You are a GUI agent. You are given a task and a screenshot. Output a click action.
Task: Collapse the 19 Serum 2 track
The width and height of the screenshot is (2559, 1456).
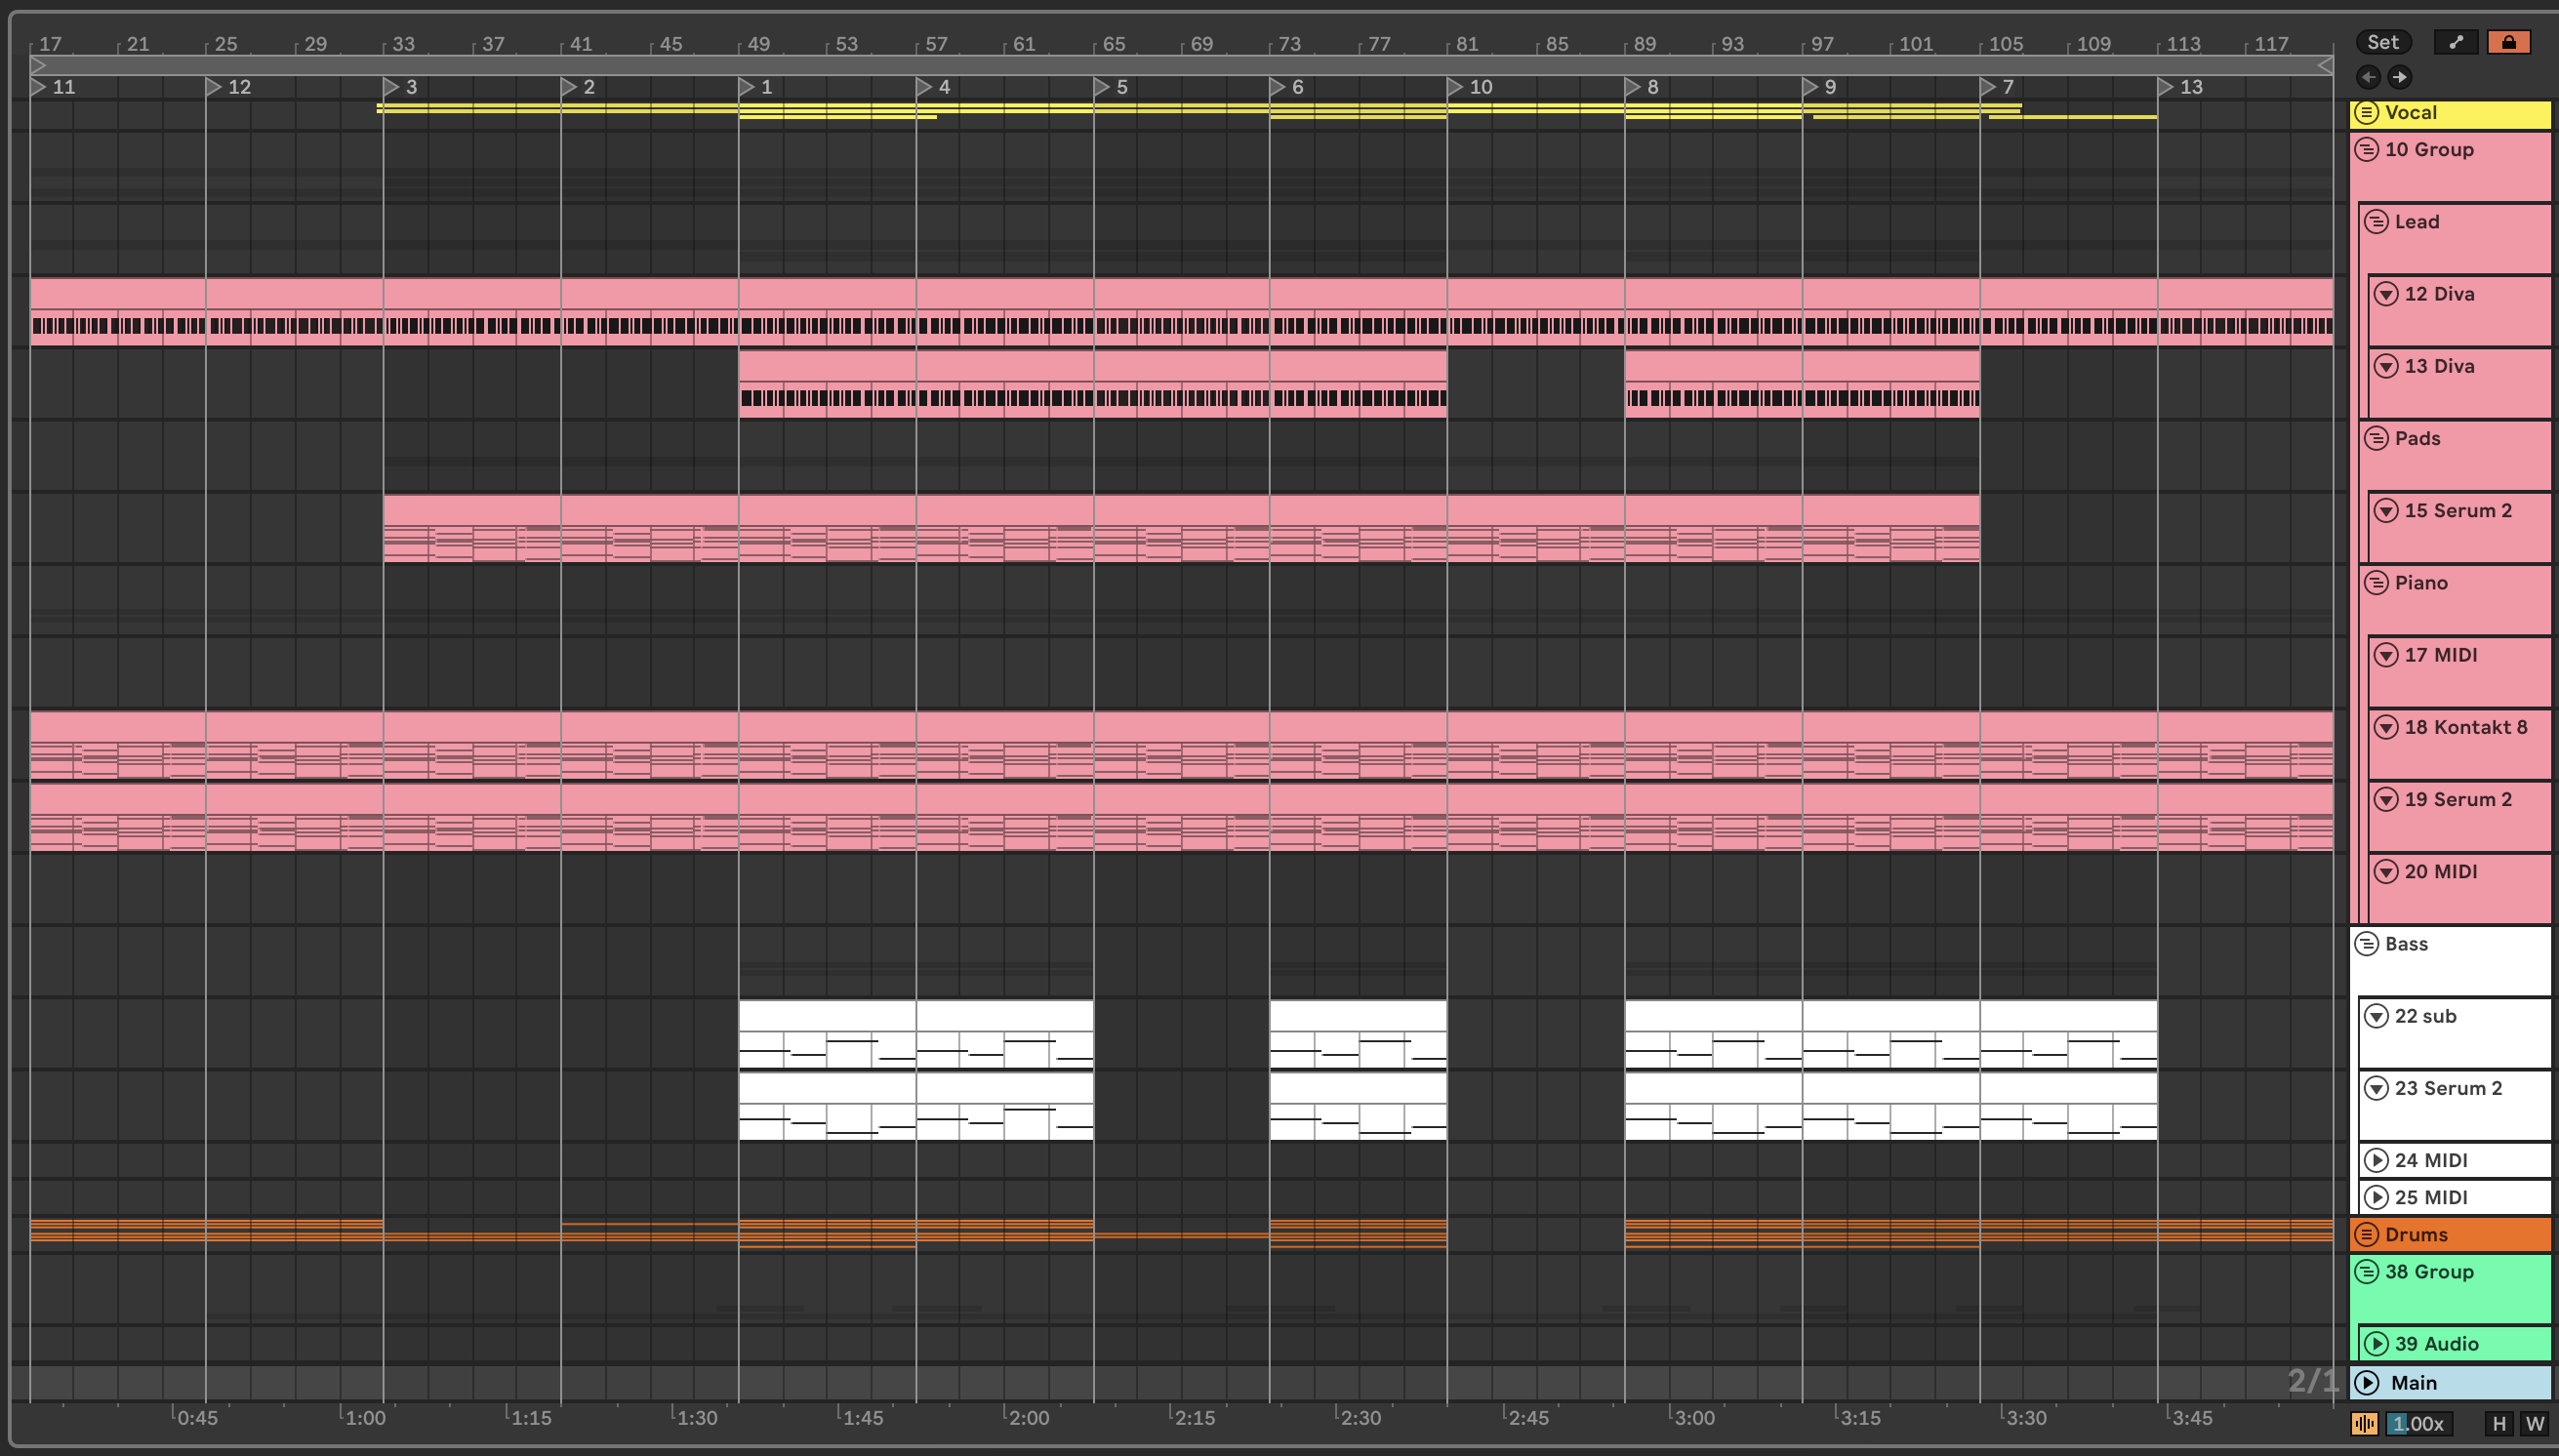pos(2386,799)
